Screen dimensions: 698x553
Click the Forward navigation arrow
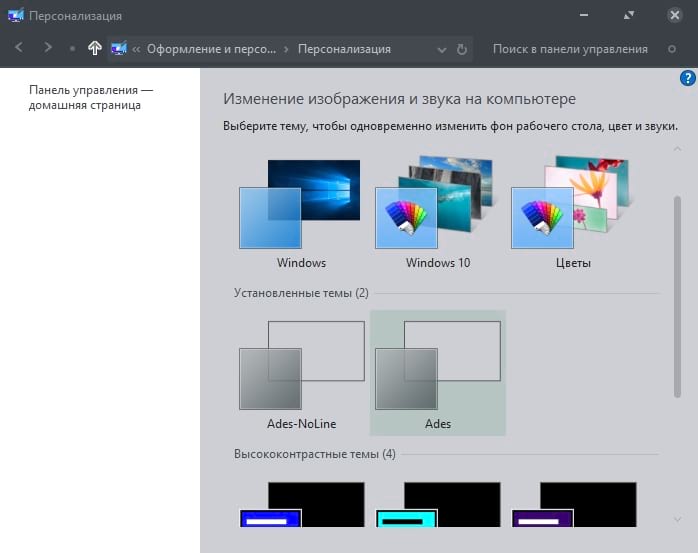point(48,47)
